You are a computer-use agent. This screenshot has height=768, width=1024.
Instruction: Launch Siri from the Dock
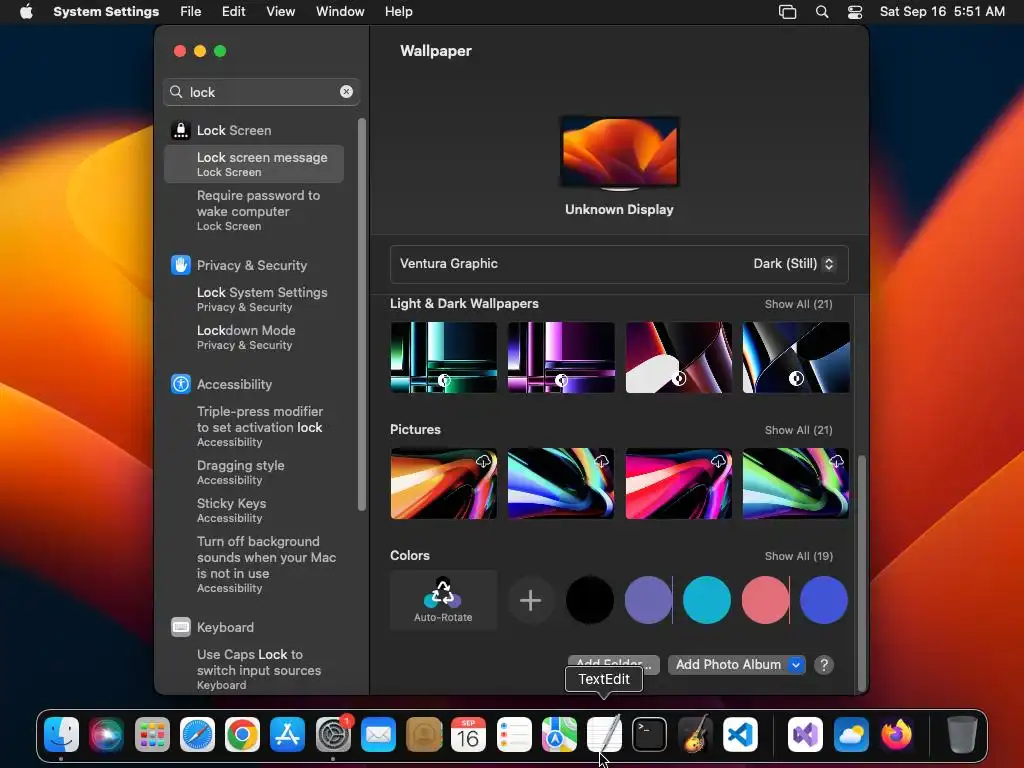pos(106,735)
